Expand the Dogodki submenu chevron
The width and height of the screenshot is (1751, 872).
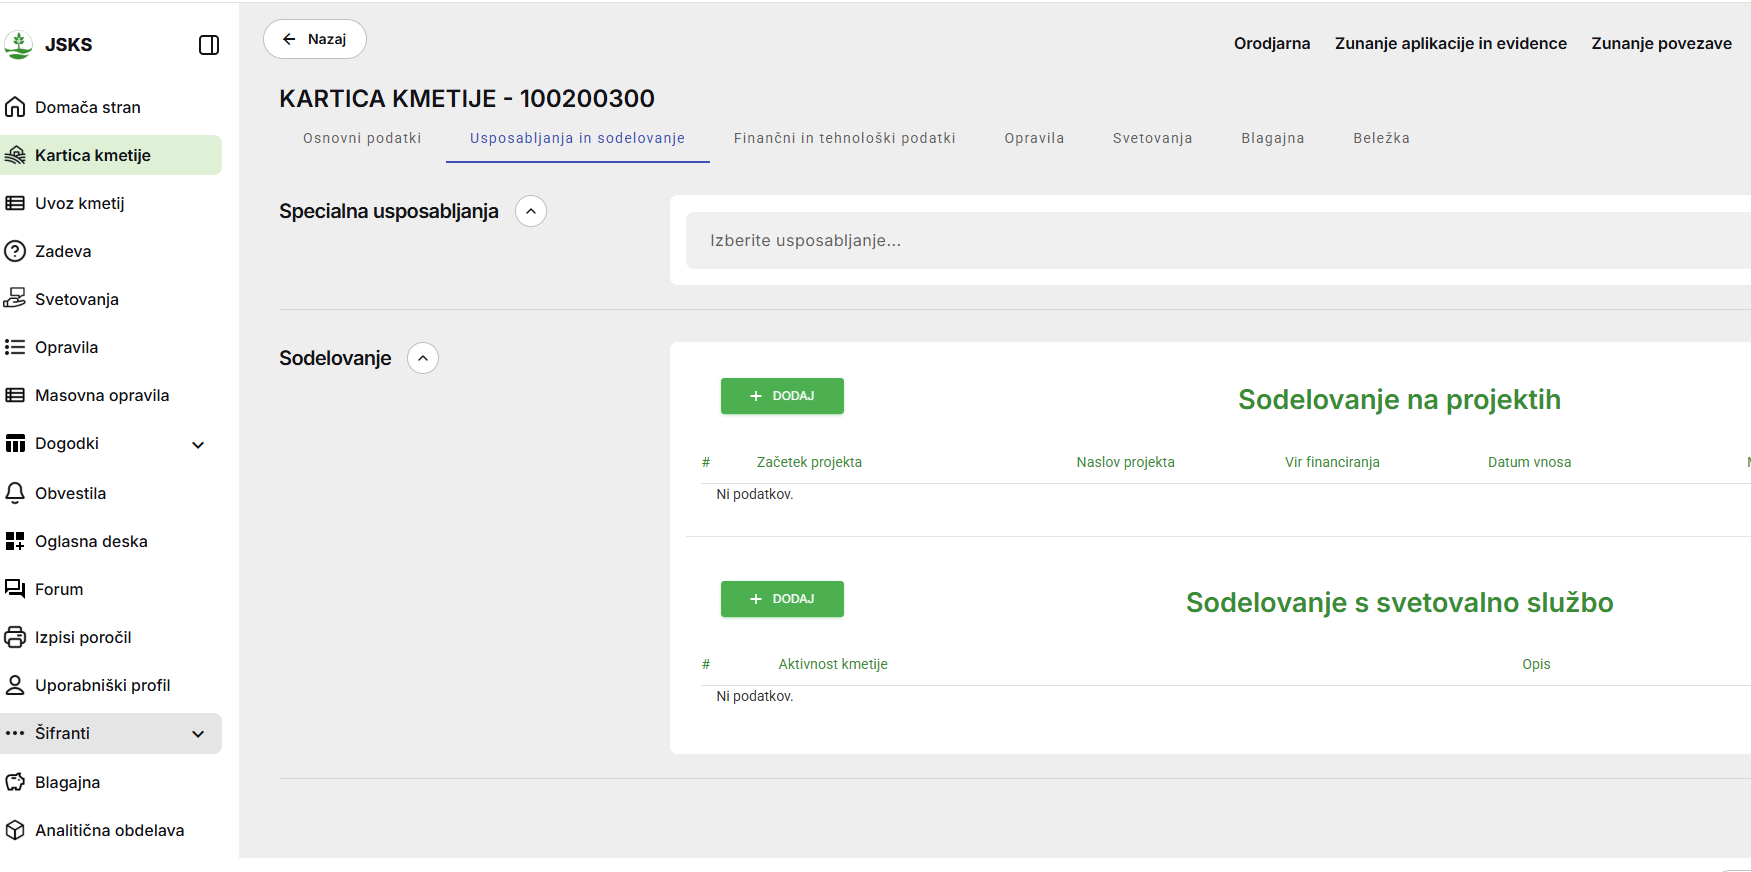(198, 445)
